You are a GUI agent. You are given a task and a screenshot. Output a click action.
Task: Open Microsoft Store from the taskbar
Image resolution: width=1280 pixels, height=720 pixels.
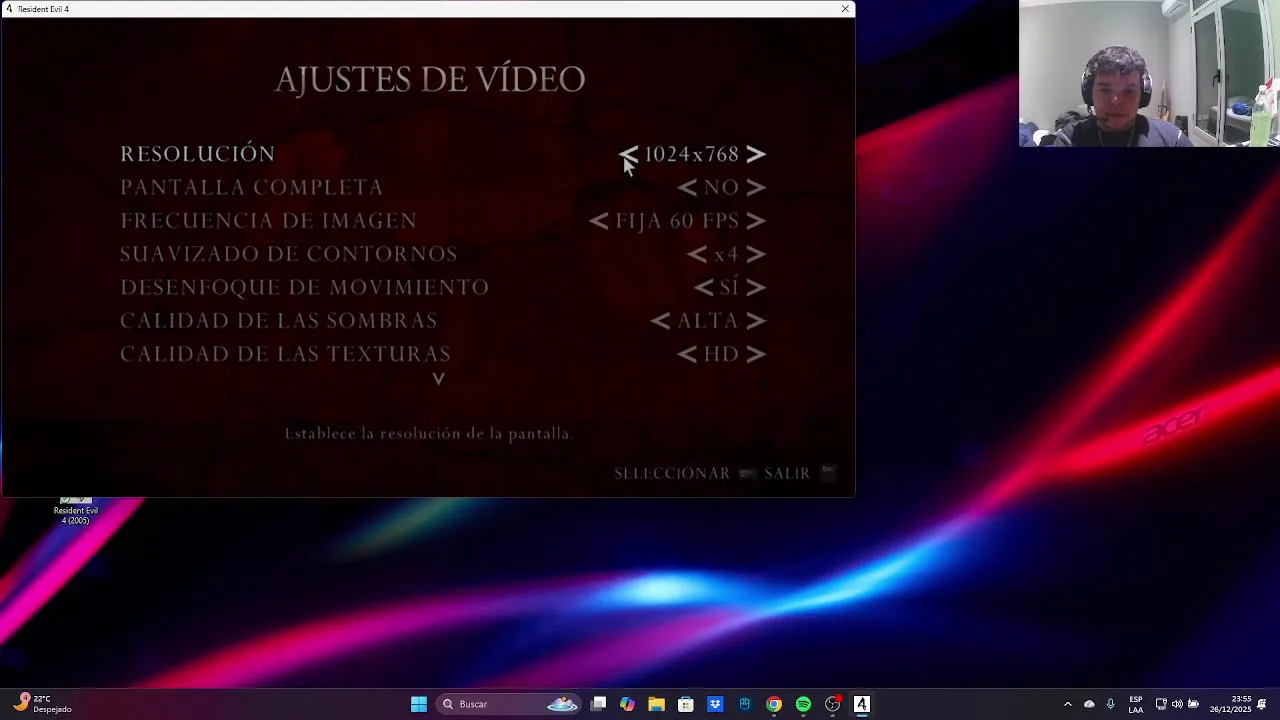tap(686, 704)
